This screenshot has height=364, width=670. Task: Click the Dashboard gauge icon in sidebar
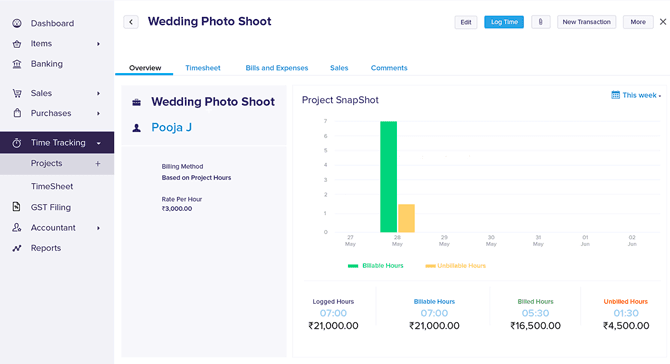click(17, 23)
